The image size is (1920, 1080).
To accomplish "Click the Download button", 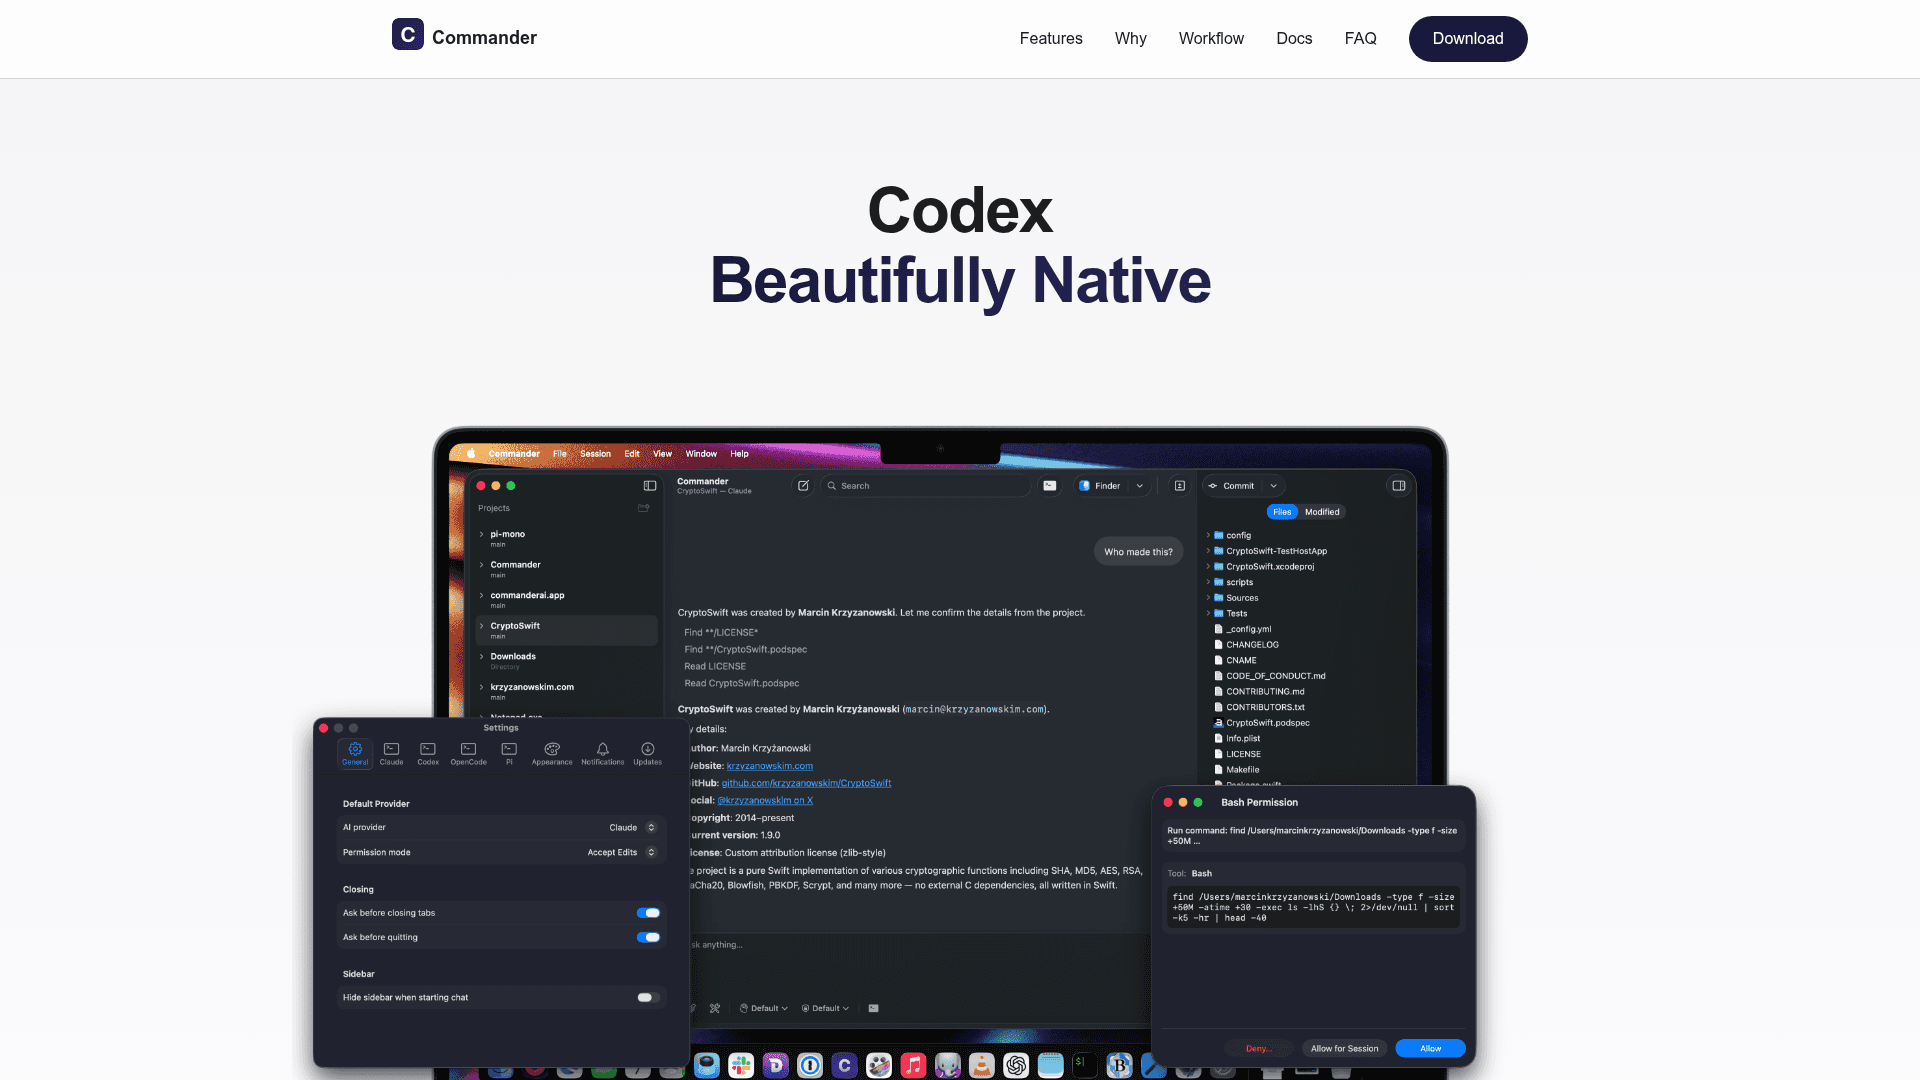I will click(x=1467, y=38).
